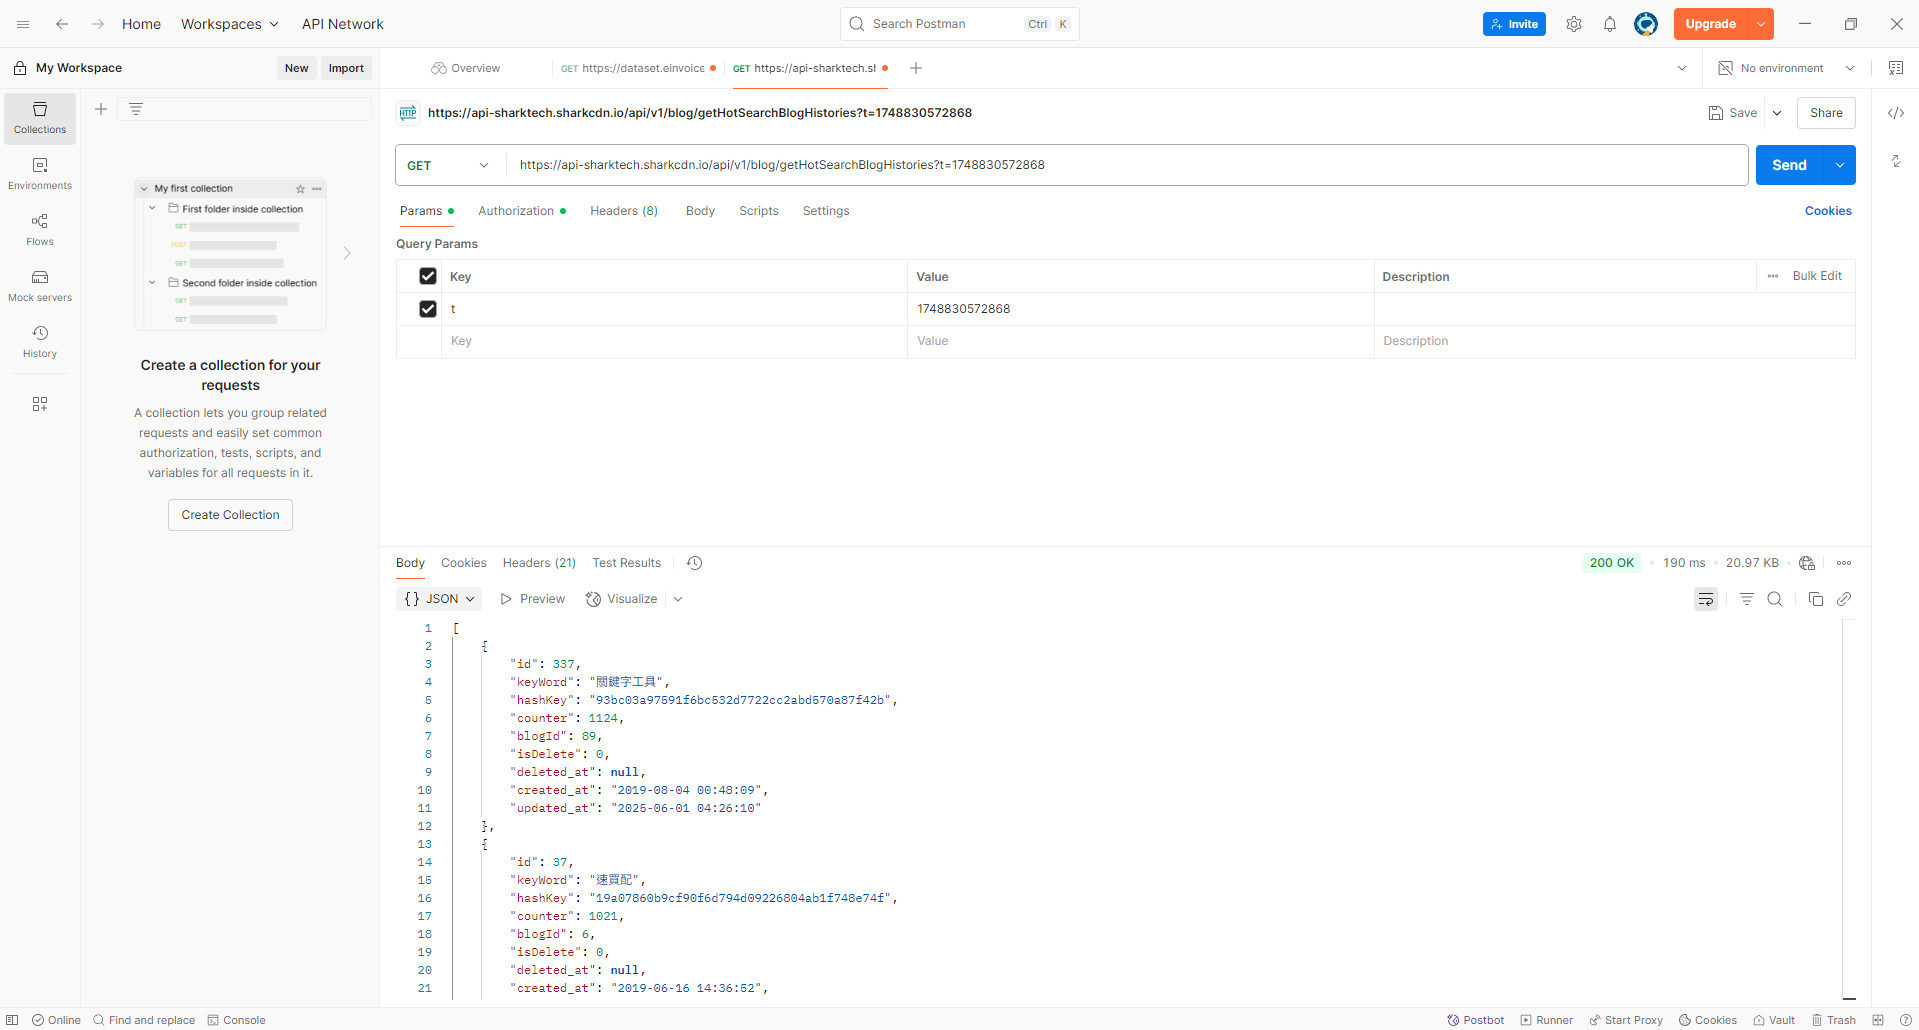Open the Workspaces dropdown
This screenshot has height=1030, width=1919.
[x=230, y=24]
